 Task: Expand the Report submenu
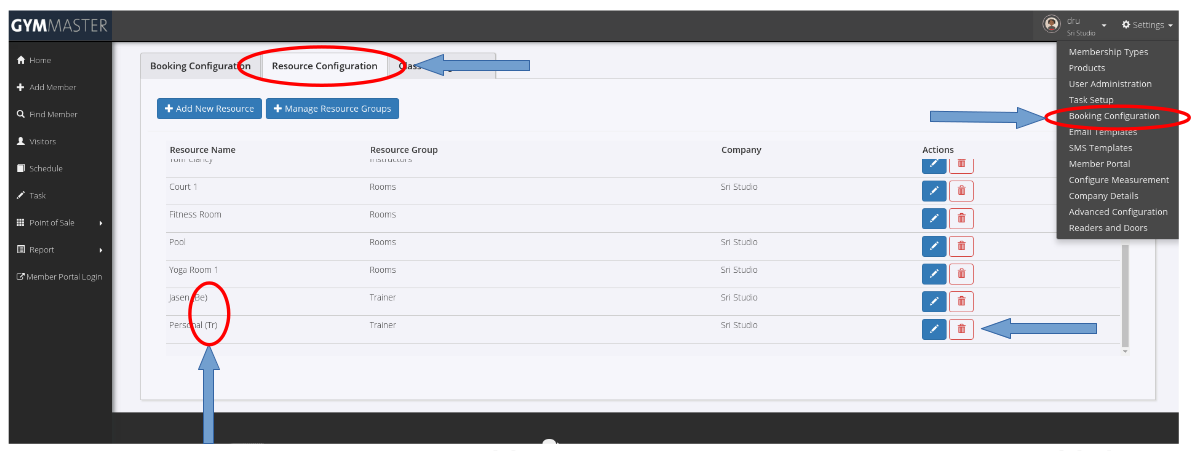click(60, 249)
